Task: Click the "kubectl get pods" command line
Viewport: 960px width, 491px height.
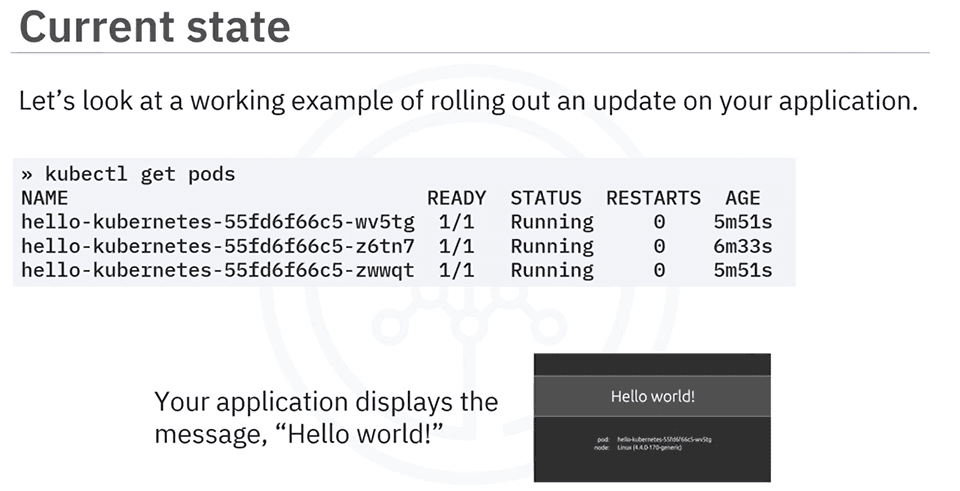Action: click(128, 174)
